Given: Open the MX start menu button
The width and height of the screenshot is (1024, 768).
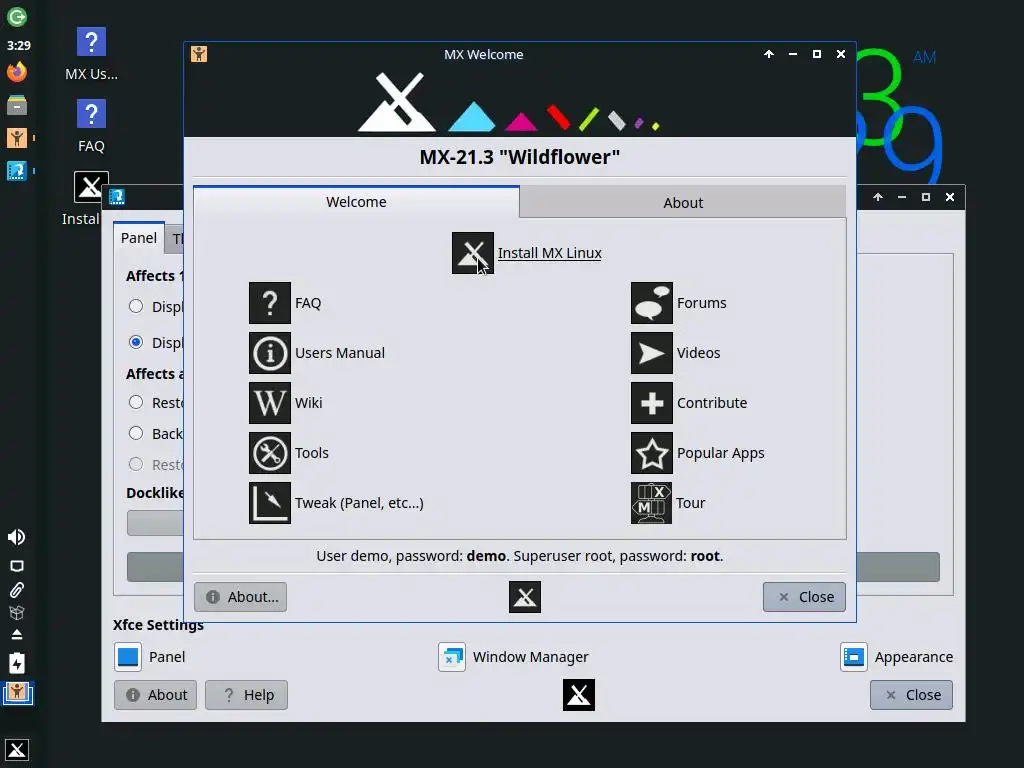Looking at the screenshot, I should tap(17, 750).
